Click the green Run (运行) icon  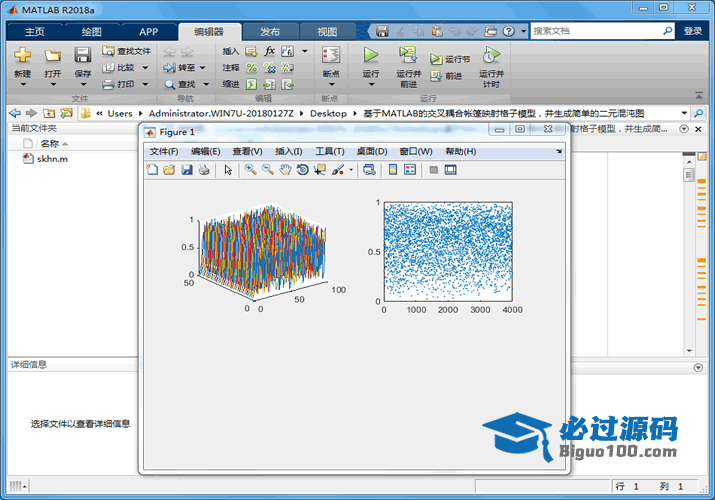371,55
